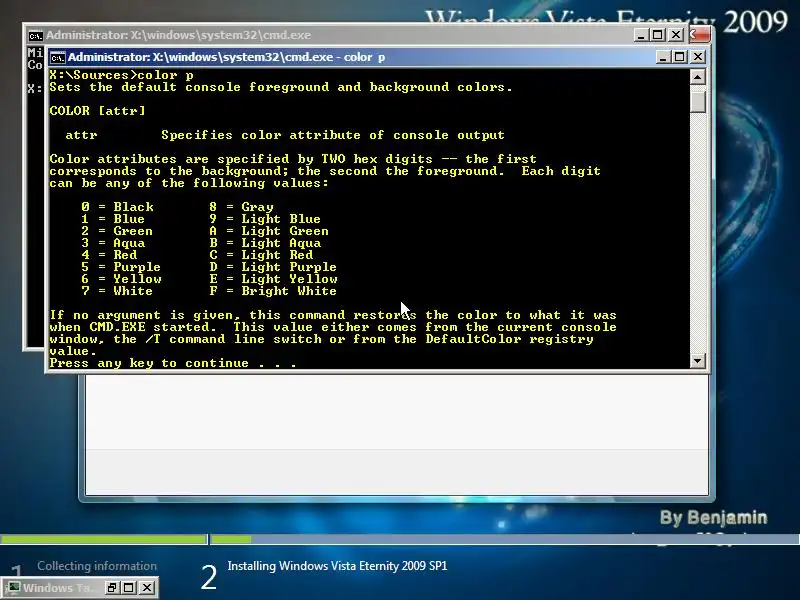The height and width of the screenshot is (600, 800).
Task: Click the 'Specifies color attribute of console output' text
Action: (x=333, y=135)
